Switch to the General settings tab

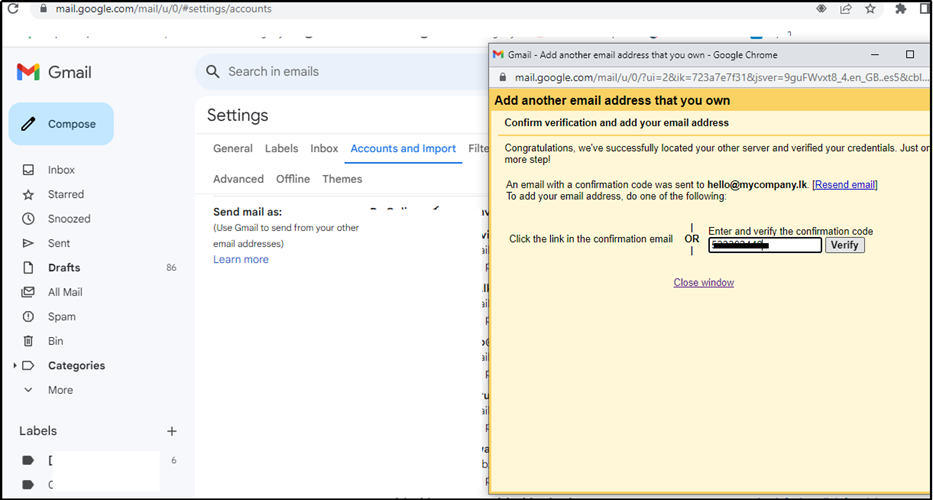pos(233,148)
